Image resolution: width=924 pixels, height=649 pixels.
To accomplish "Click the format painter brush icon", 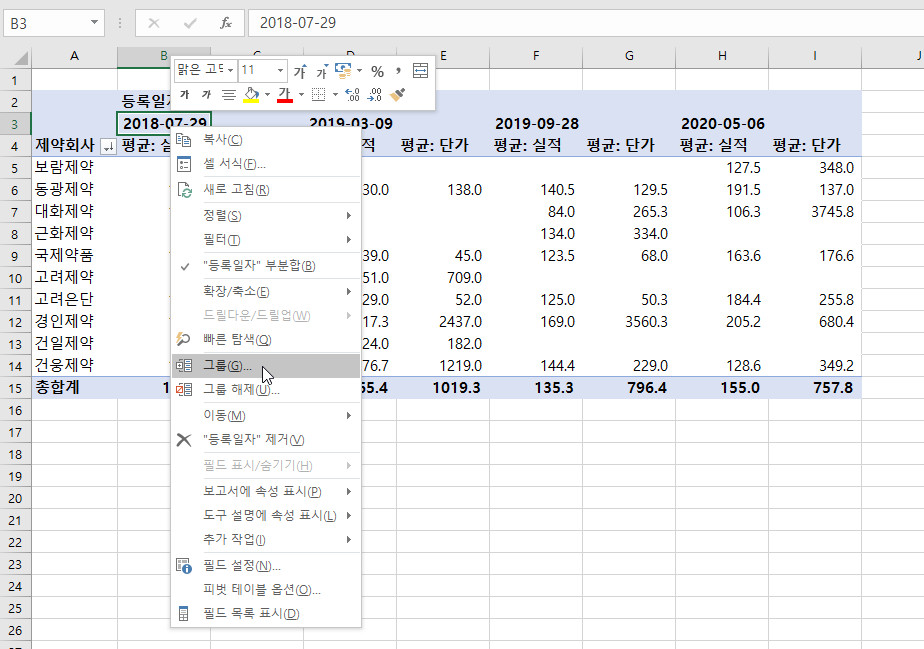I will tap(398, 95).
